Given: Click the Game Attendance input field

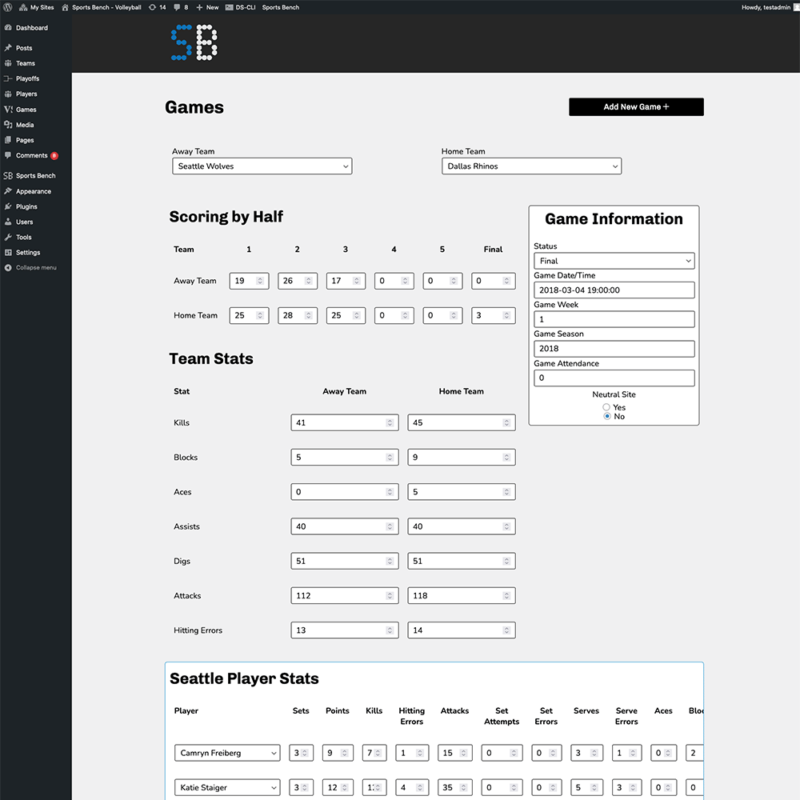Looking at the screenshot, I should point(614,378).
